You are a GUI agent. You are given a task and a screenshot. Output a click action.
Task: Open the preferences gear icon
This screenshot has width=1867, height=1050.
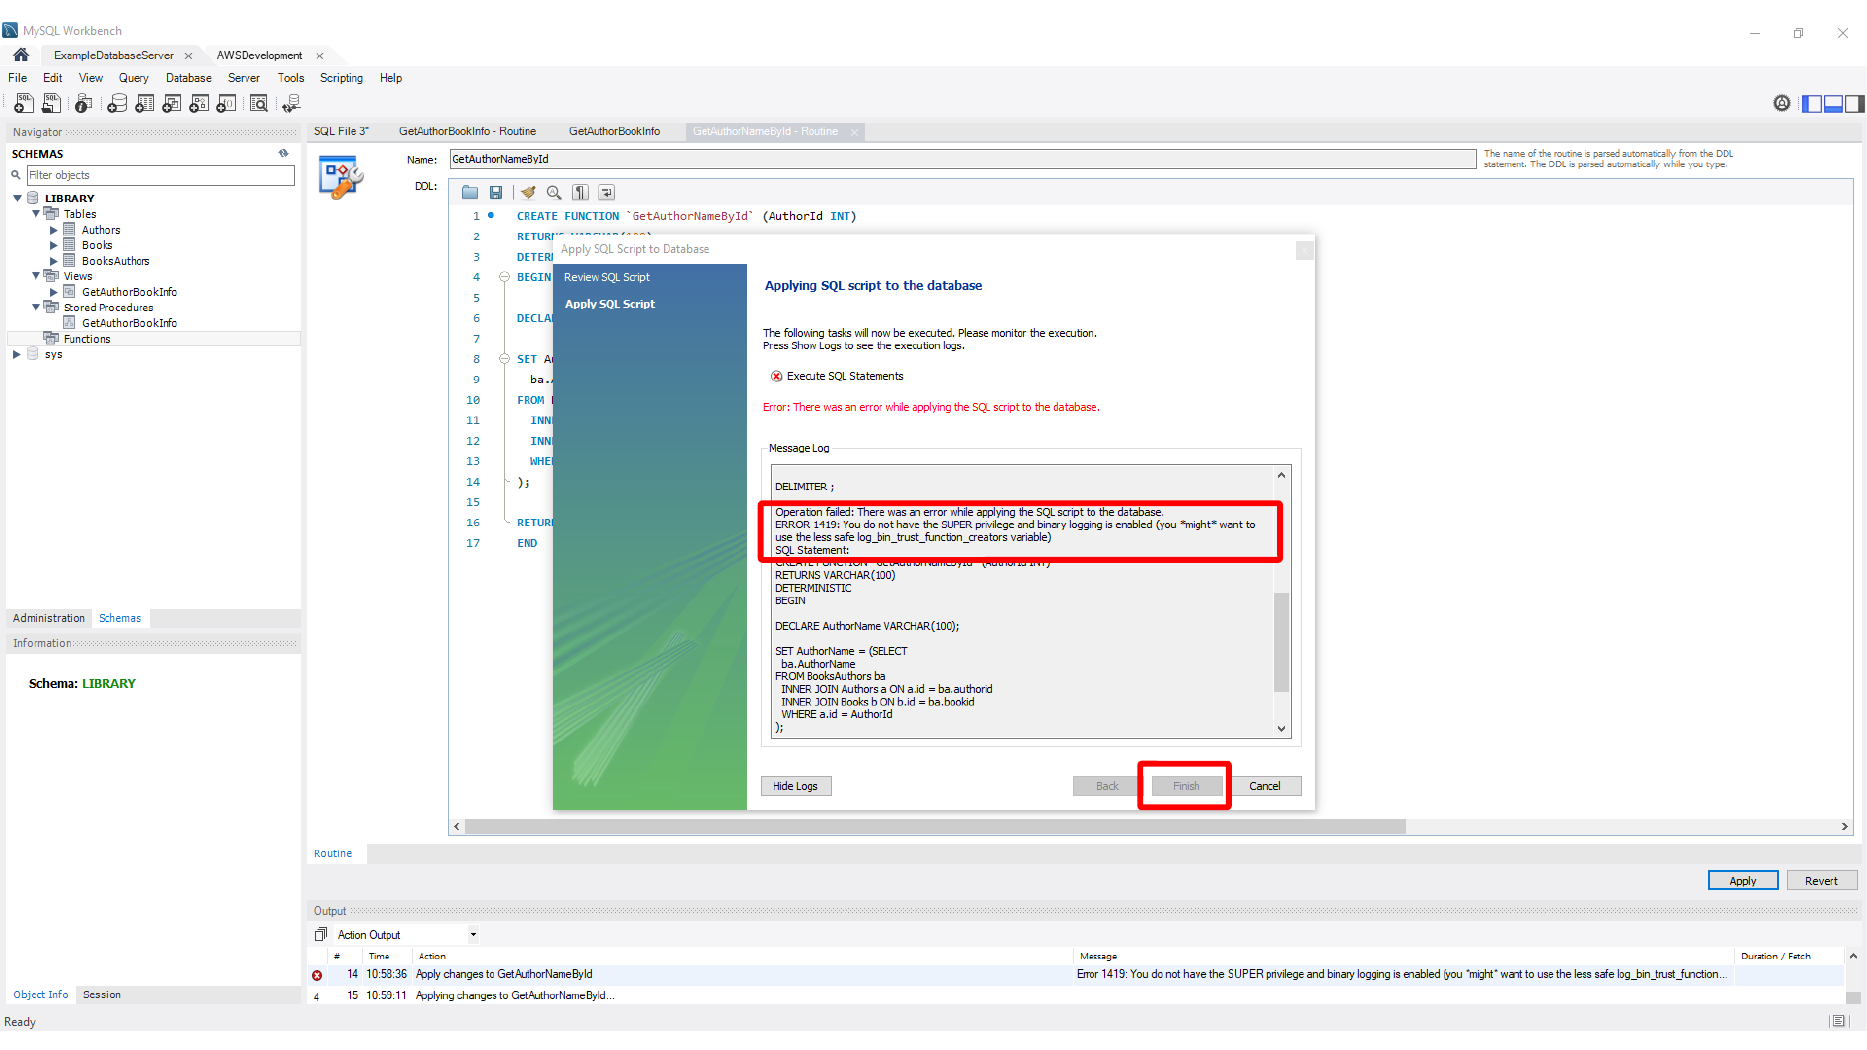[x=1782, y=103]
